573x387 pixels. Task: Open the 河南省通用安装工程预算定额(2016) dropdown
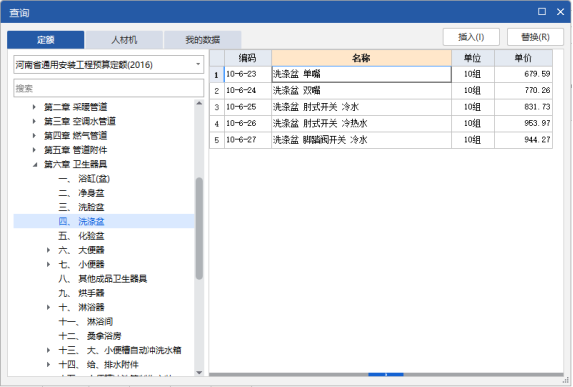click(109, 65)
